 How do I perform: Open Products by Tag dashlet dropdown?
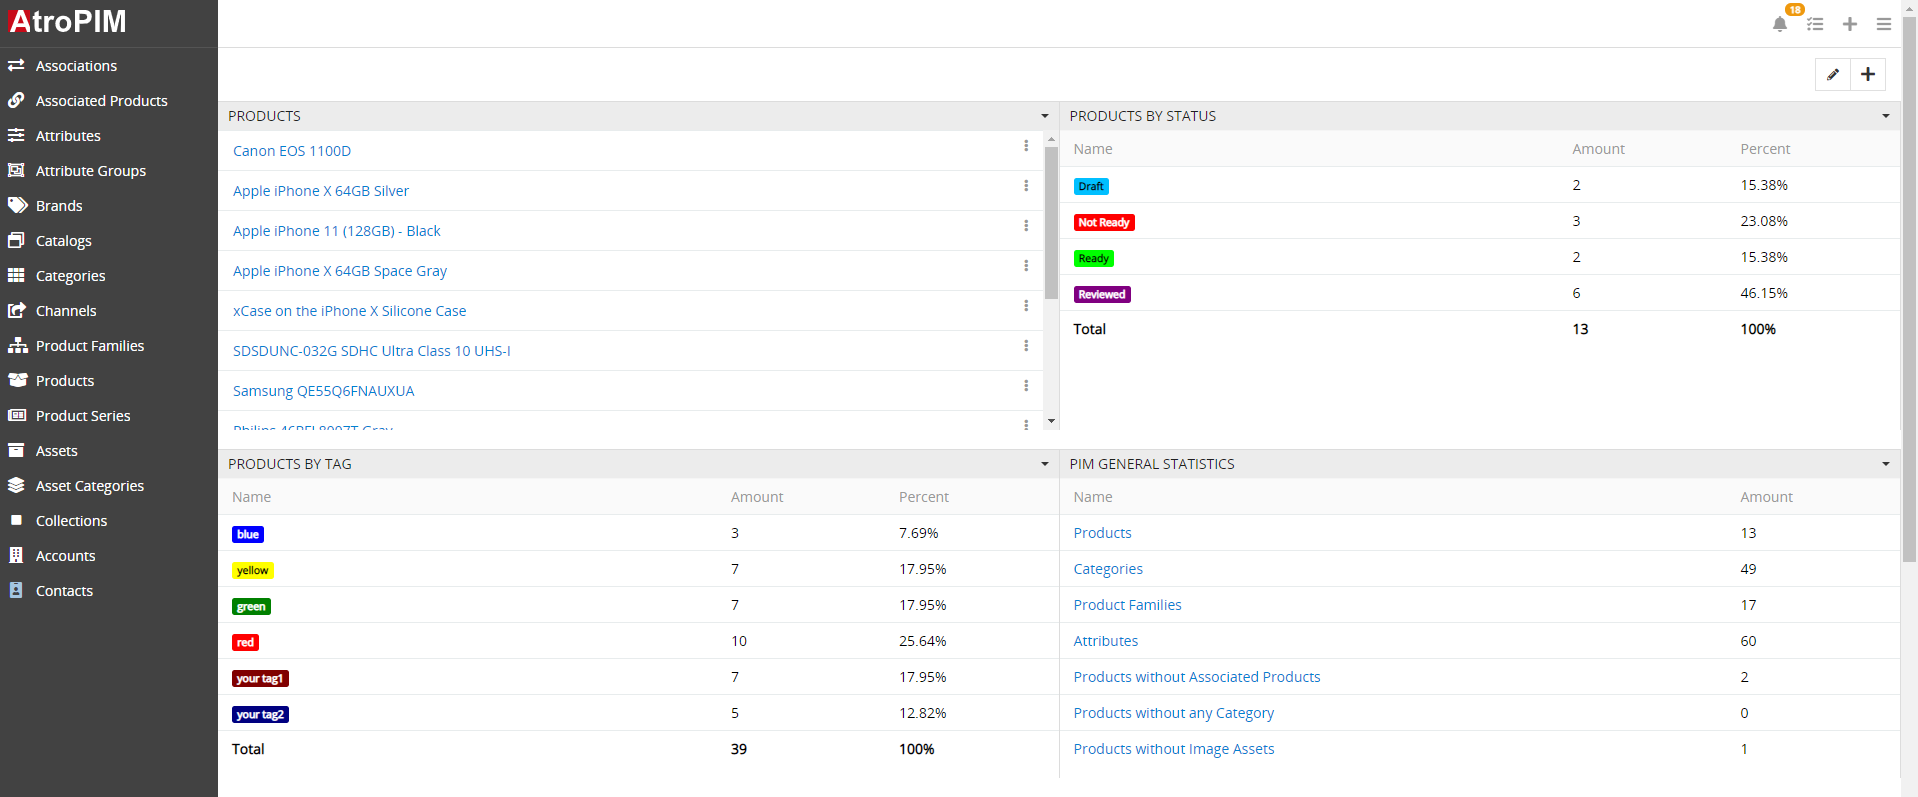(1044, 464)
